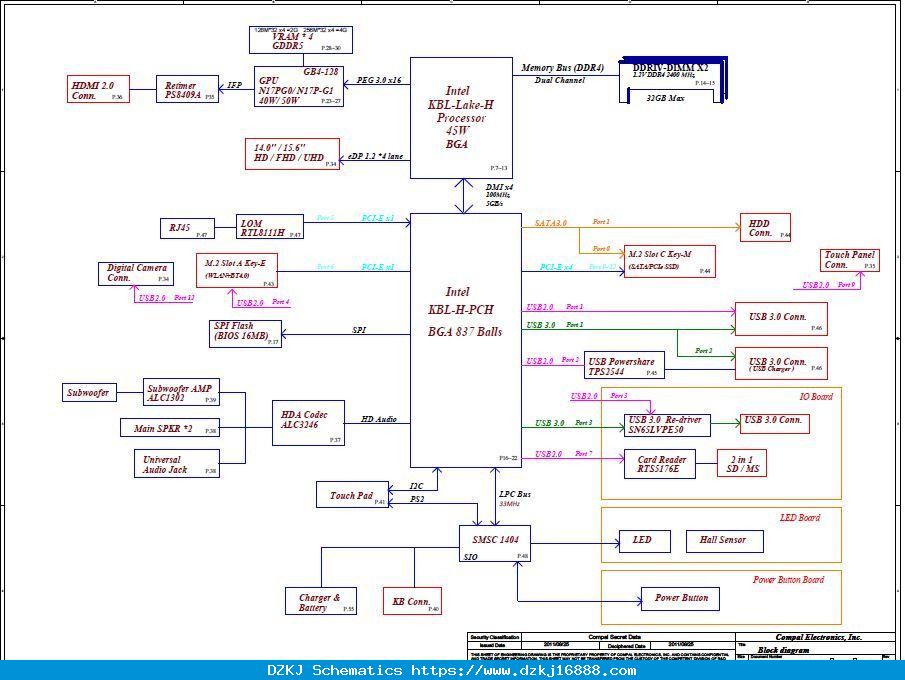Select the RJ45 block
The width and height of the screenshot is (905, 680).
[187, 228]
